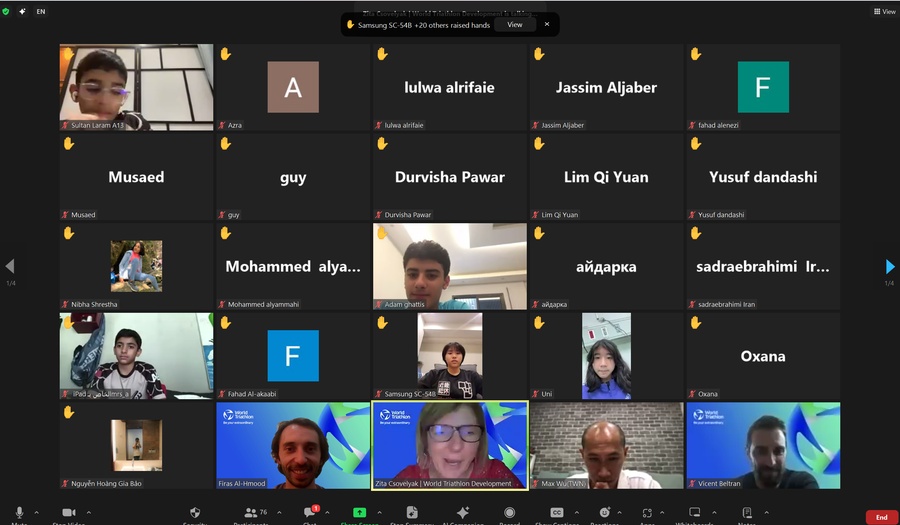The width and height of the screenshot is (900, 525).
Task: Open the Reactions emoji icon
Action: 604,512
